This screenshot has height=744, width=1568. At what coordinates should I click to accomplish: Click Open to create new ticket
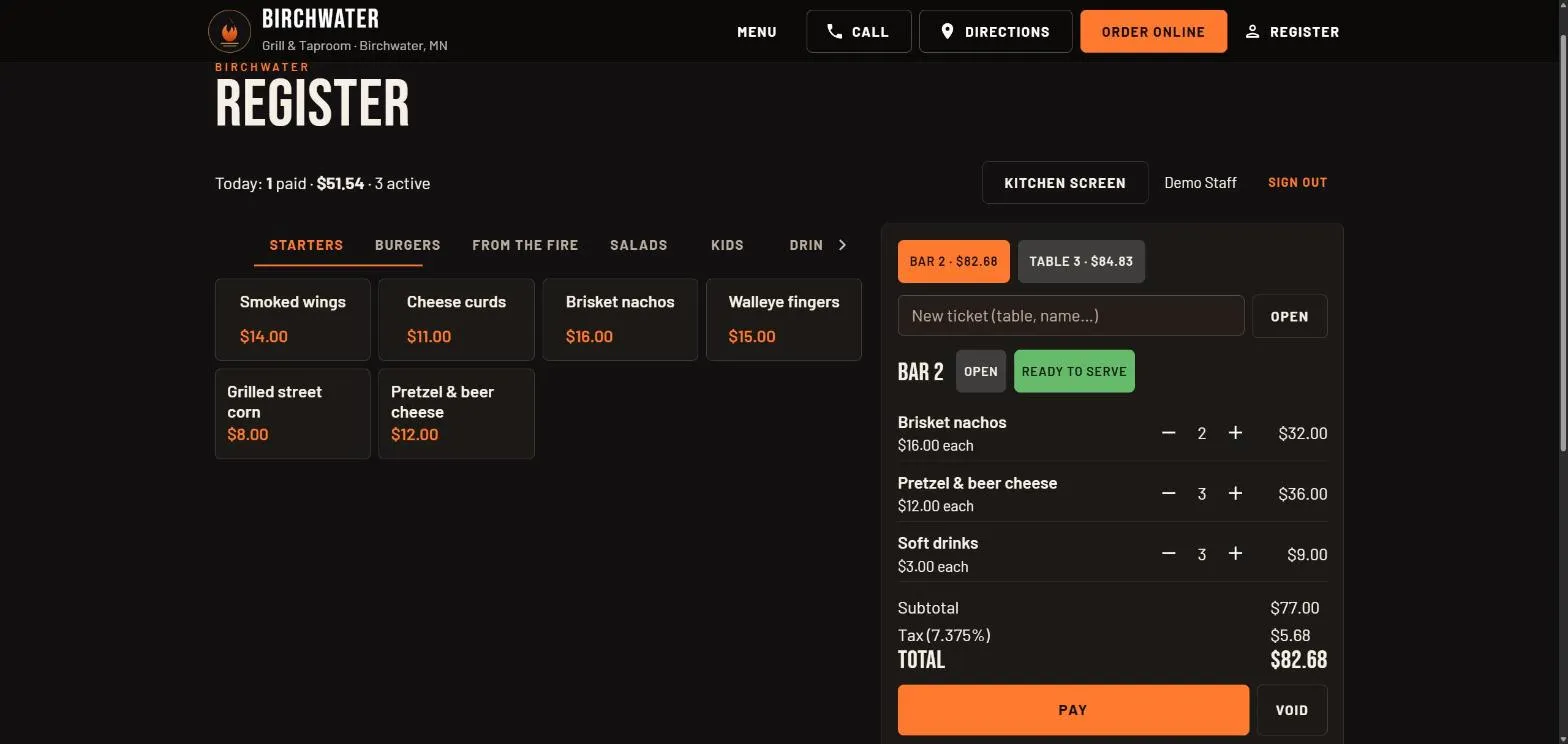coord(1289,316)
